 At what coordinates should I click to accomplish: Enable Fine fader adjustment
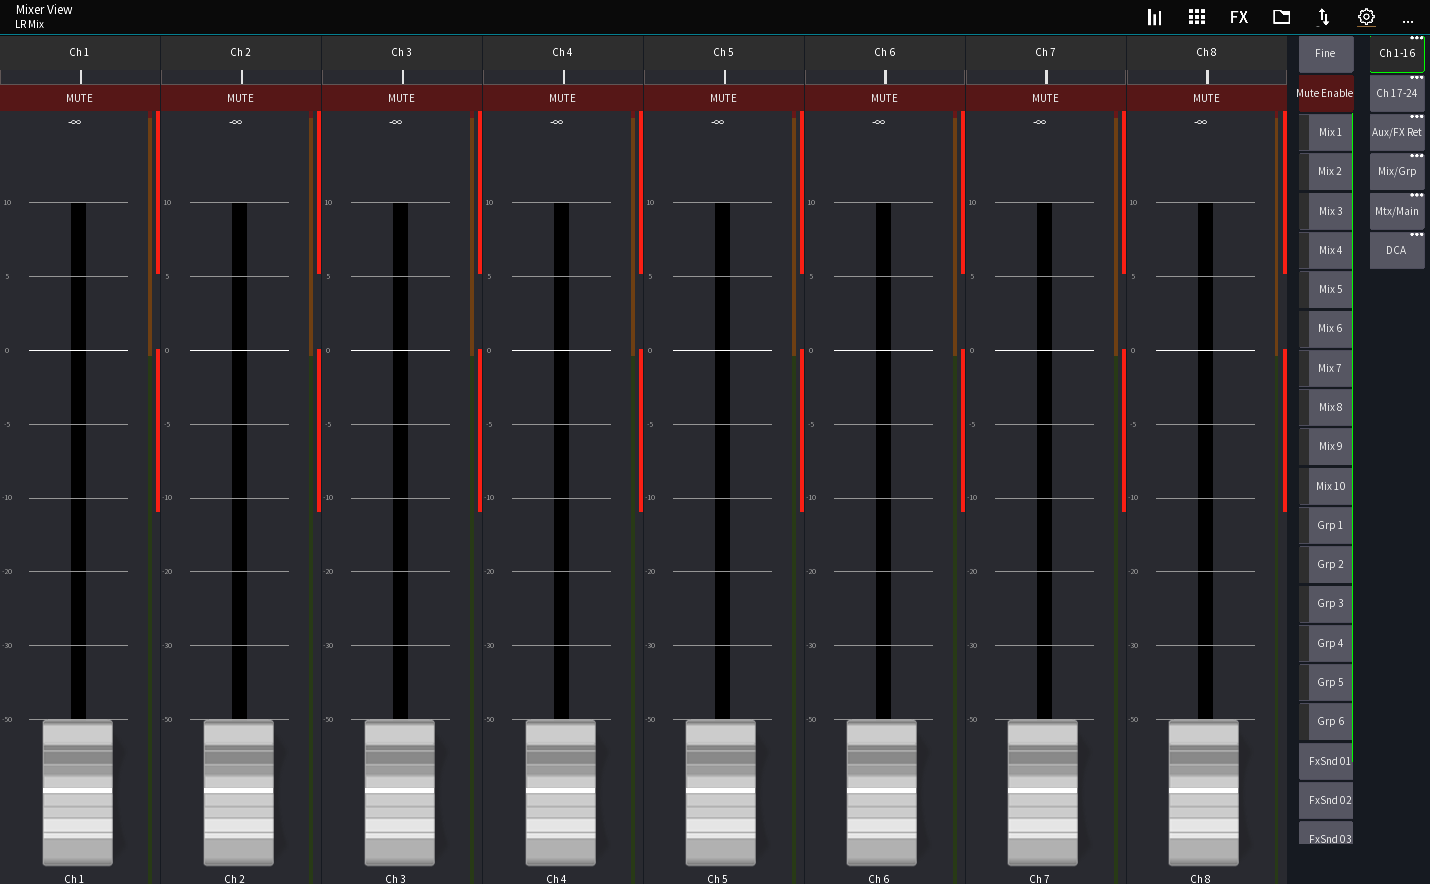[x=1325, y=54]
